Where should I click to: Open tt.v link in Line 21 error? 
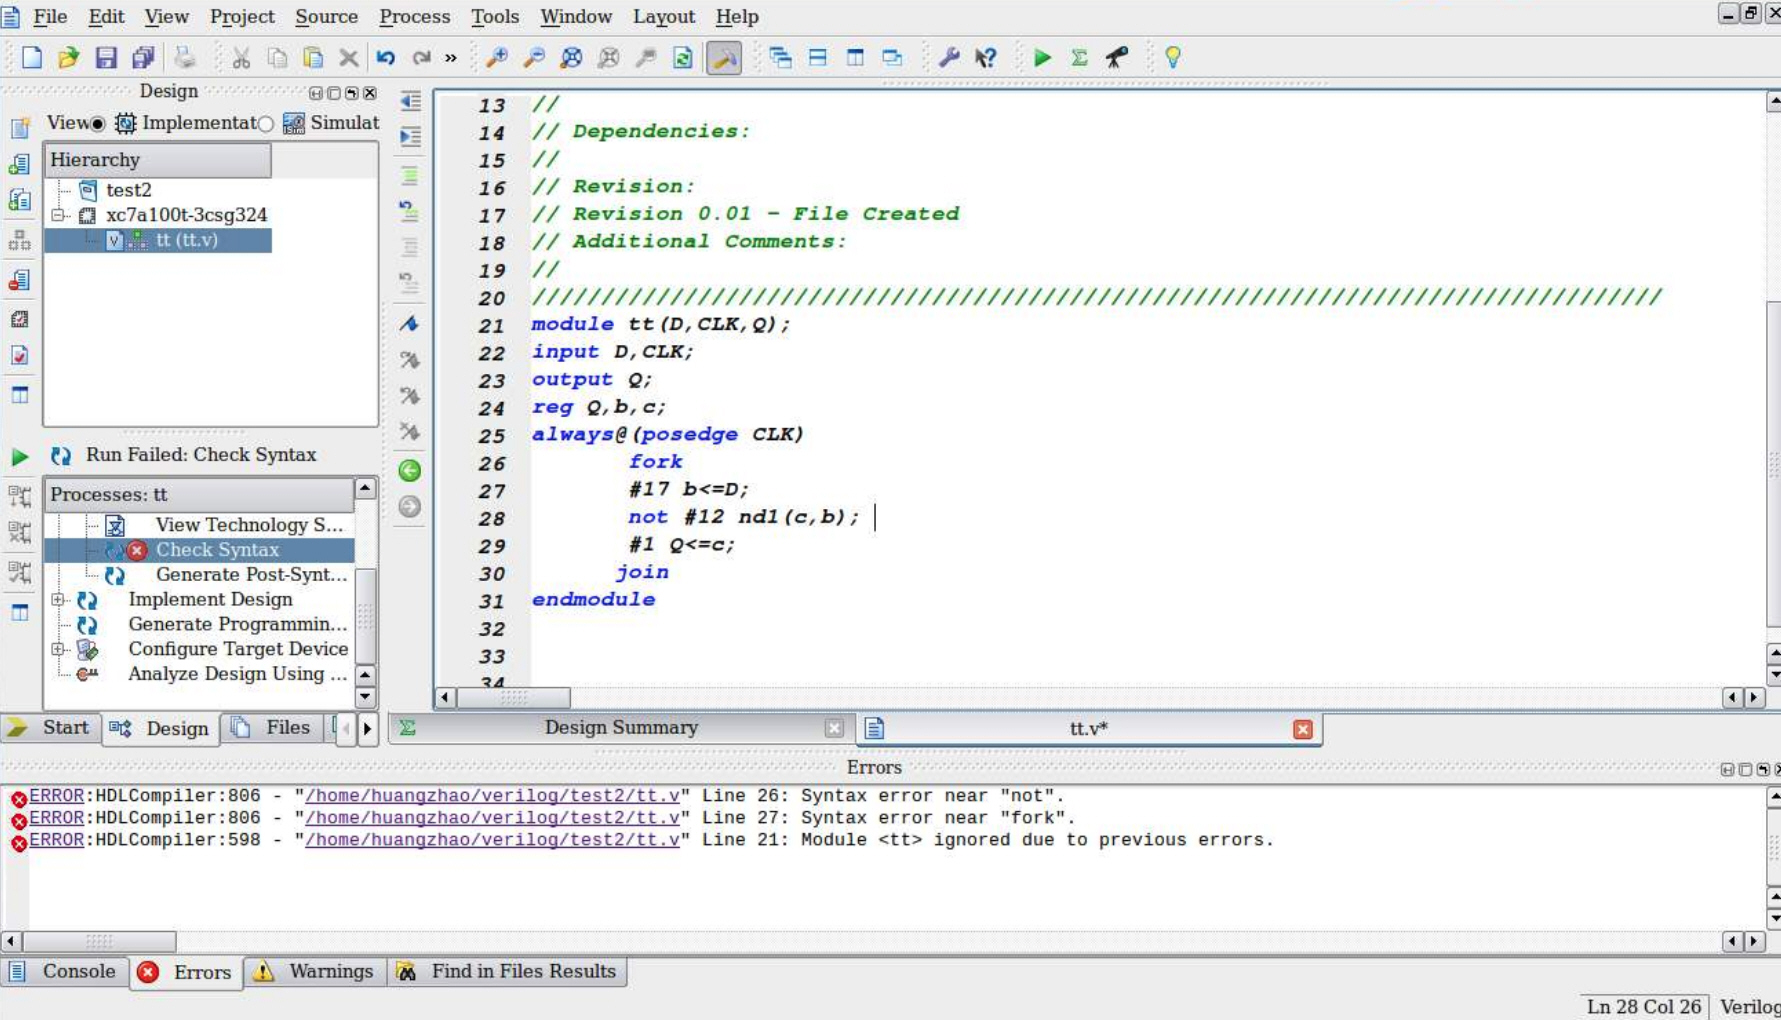(x=492, y=840)
